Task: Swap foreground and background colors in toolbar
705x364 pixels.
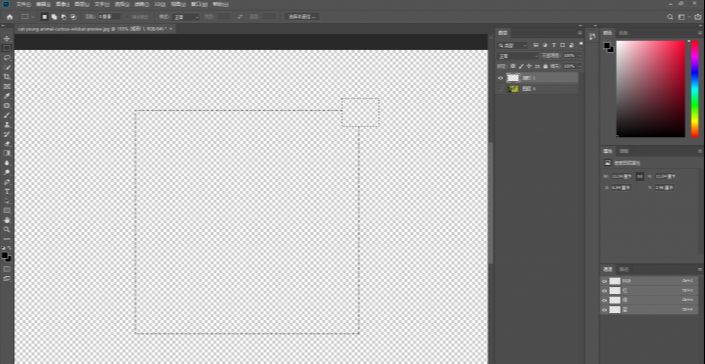Action: point(9,249)
